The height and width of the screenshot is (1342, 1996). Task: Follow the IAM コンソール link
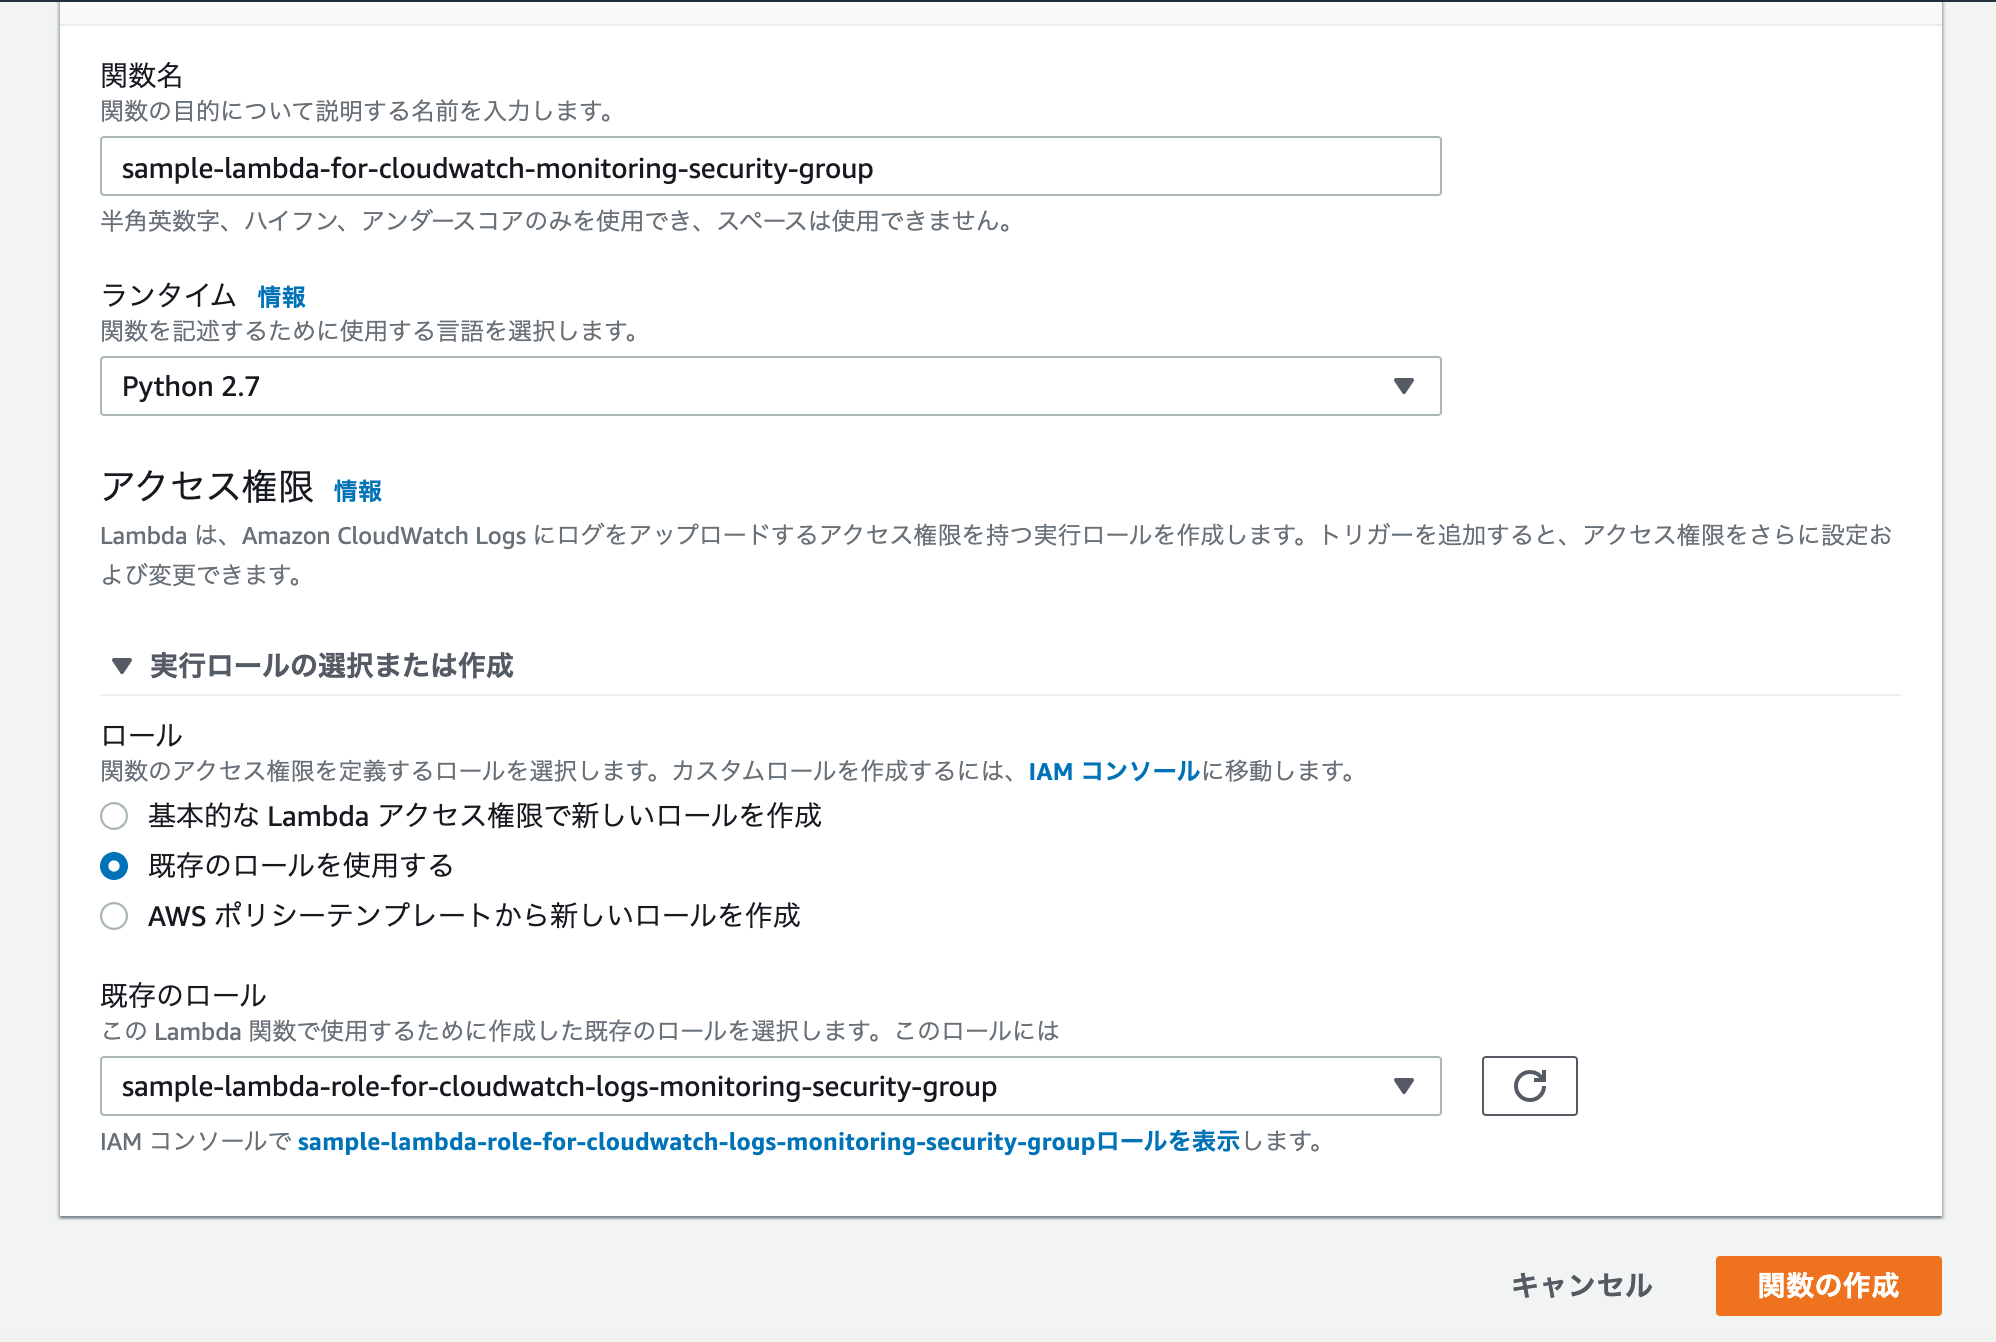[x=1114, y=771]
